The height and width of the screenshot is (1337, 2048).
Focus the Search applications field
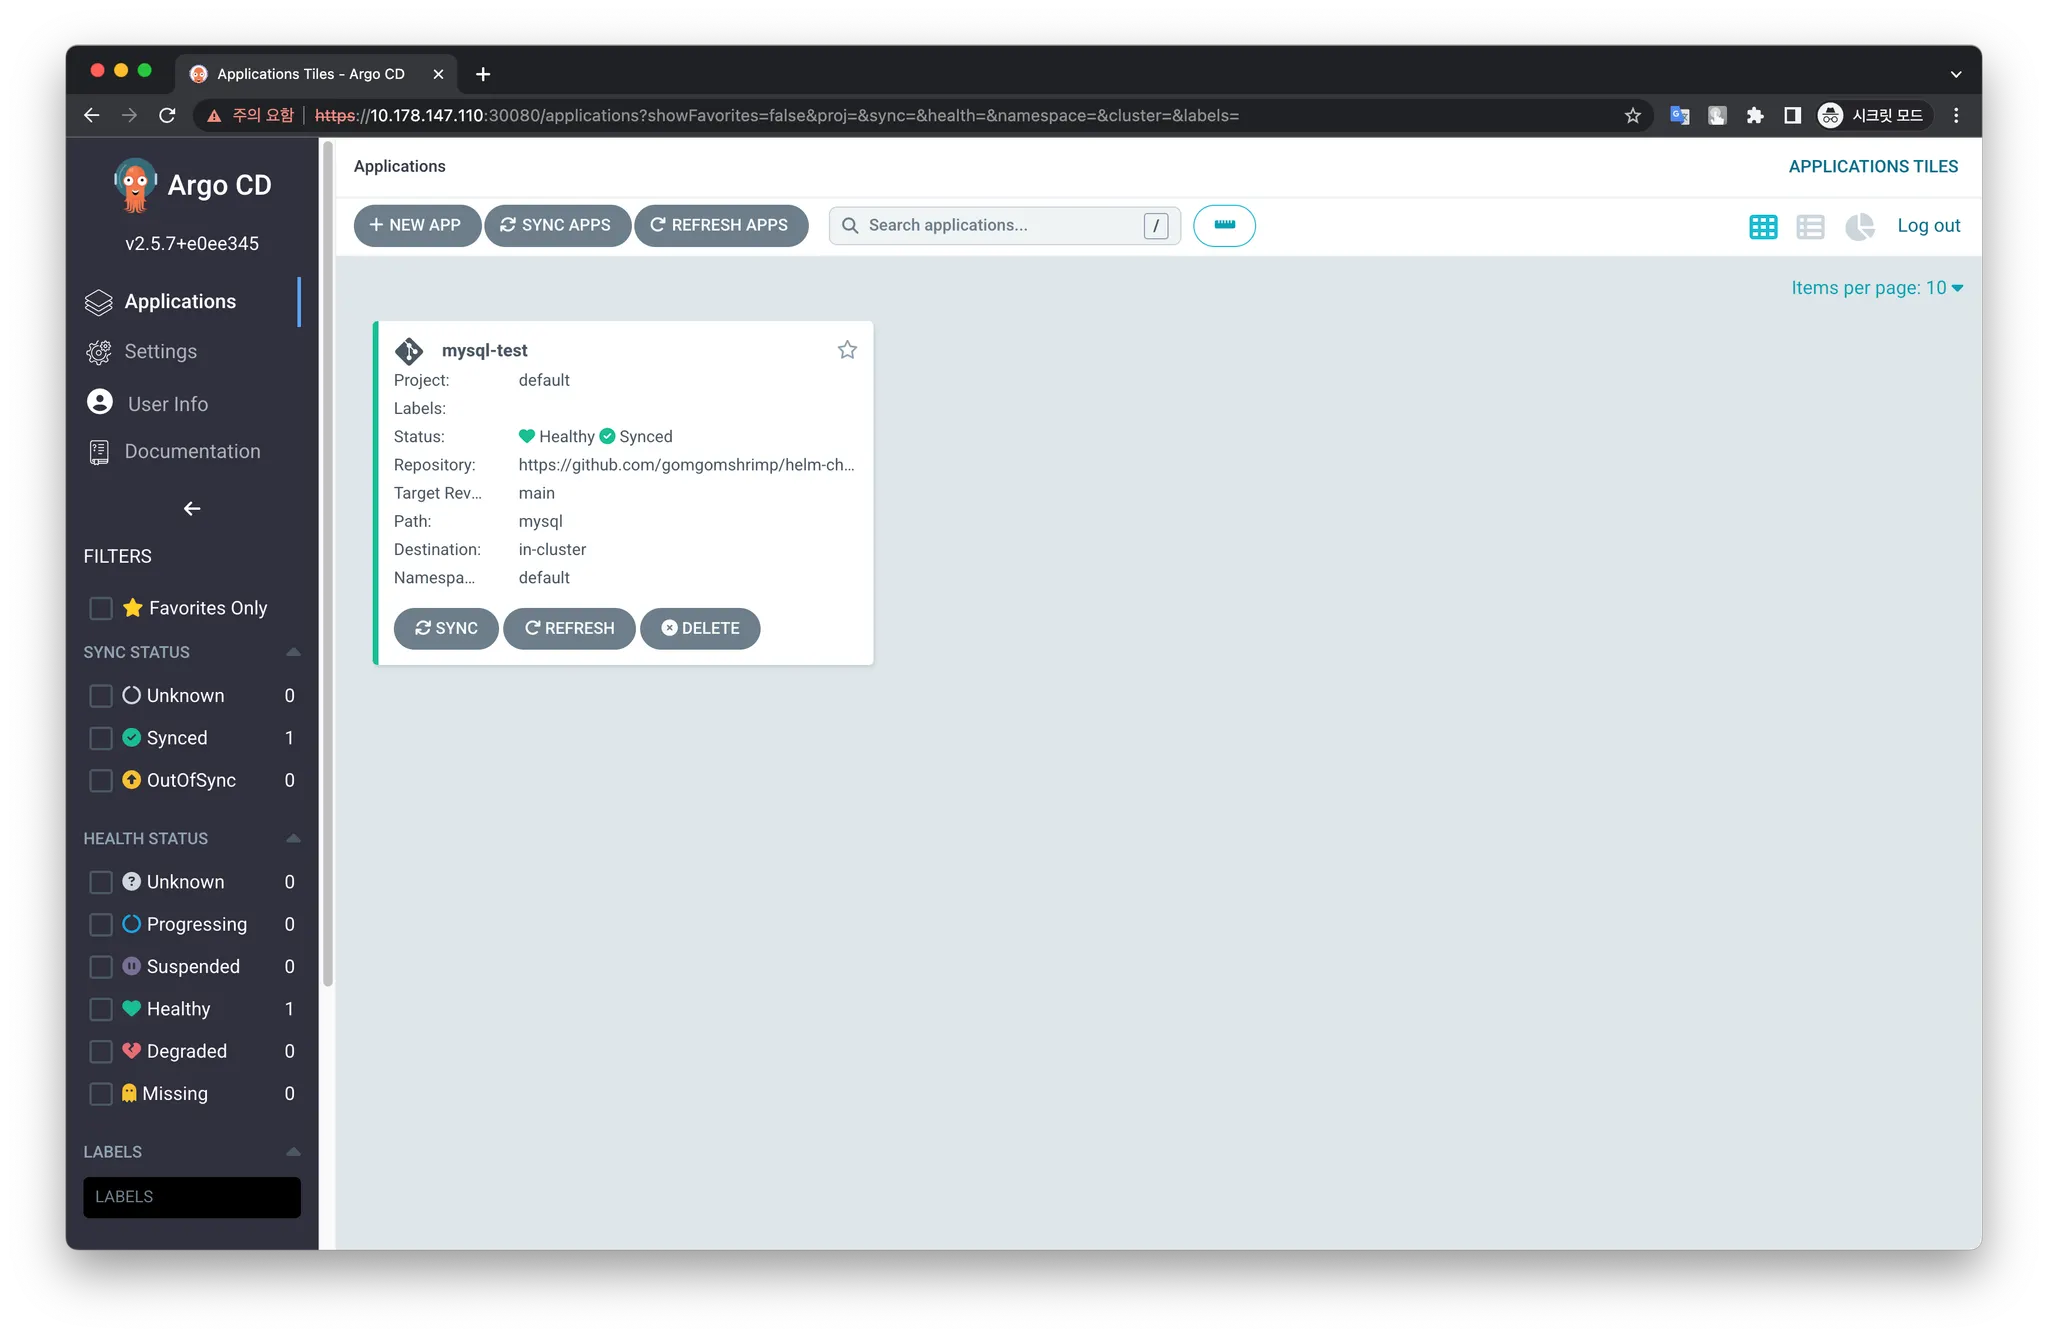pyautogui.click(x=1000, y=226)
